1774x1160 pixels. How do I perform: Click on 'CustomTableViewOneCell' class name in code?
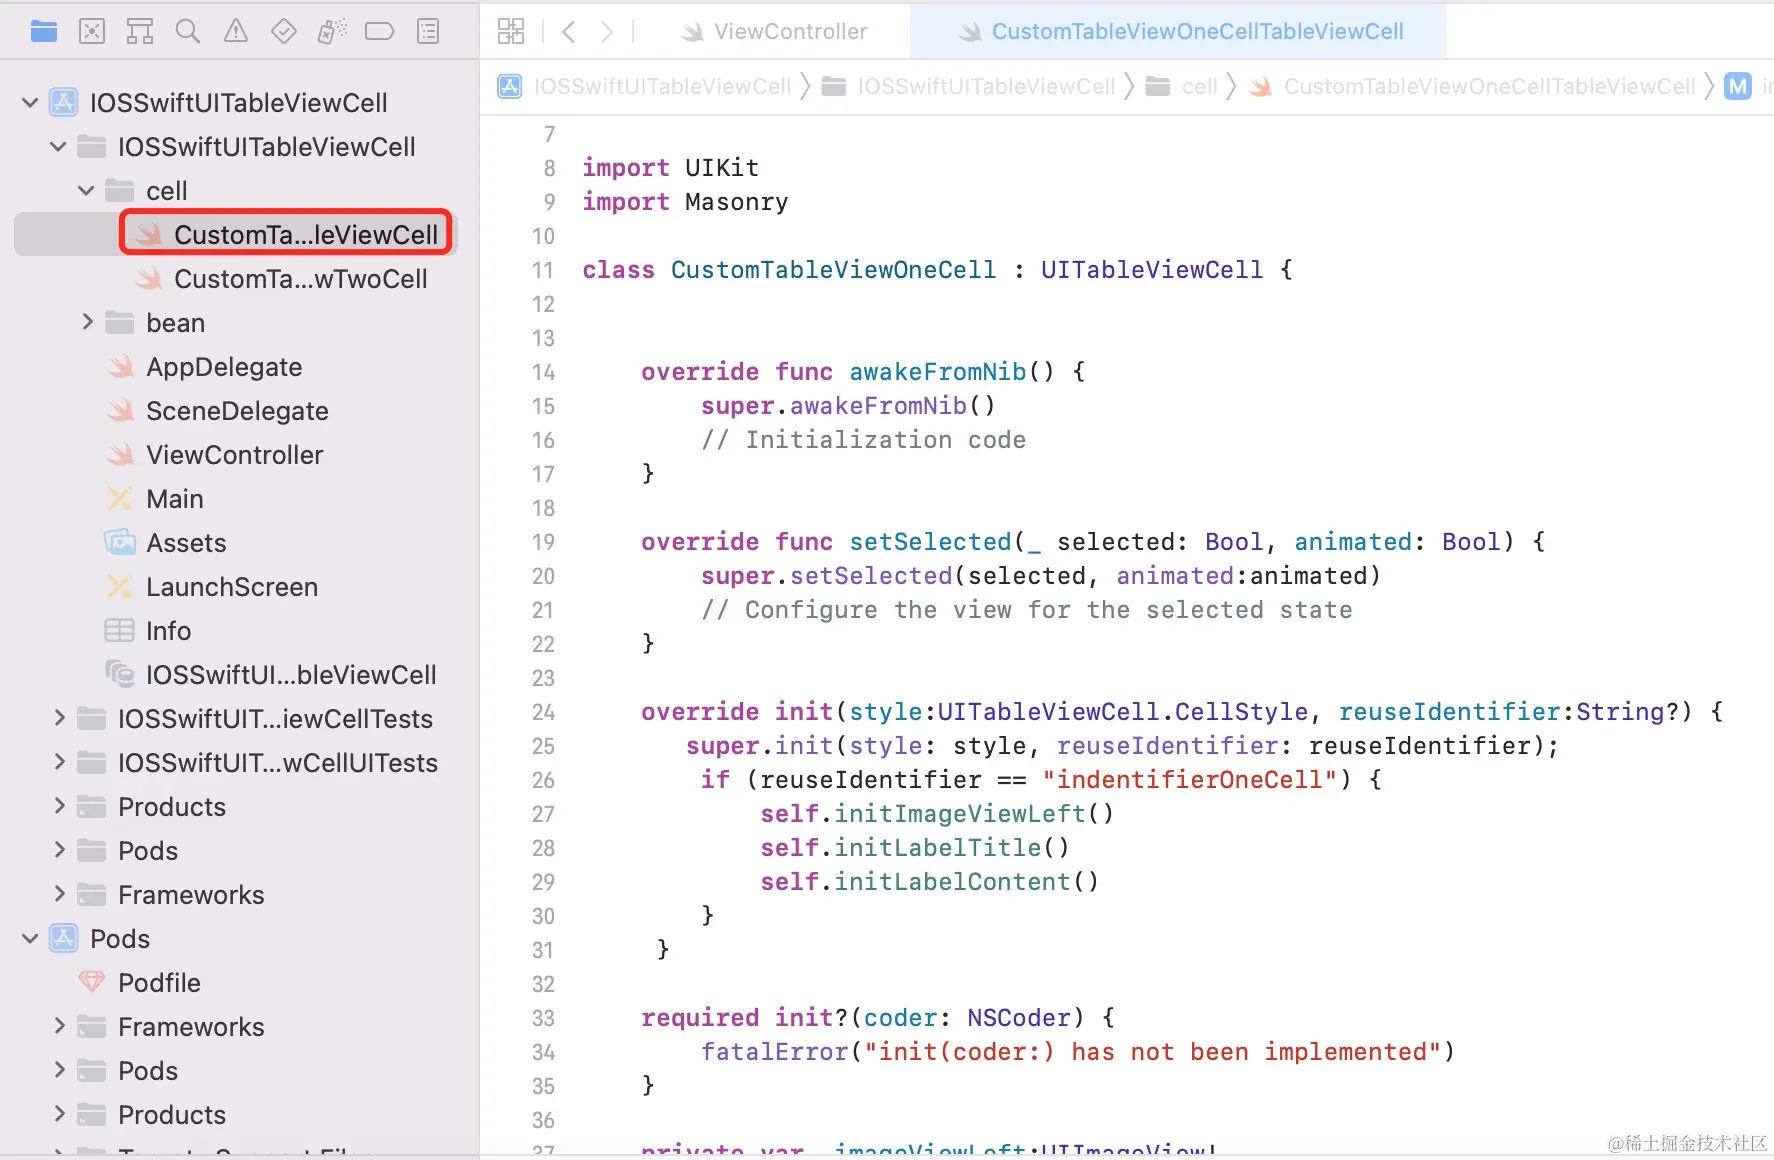833,270
